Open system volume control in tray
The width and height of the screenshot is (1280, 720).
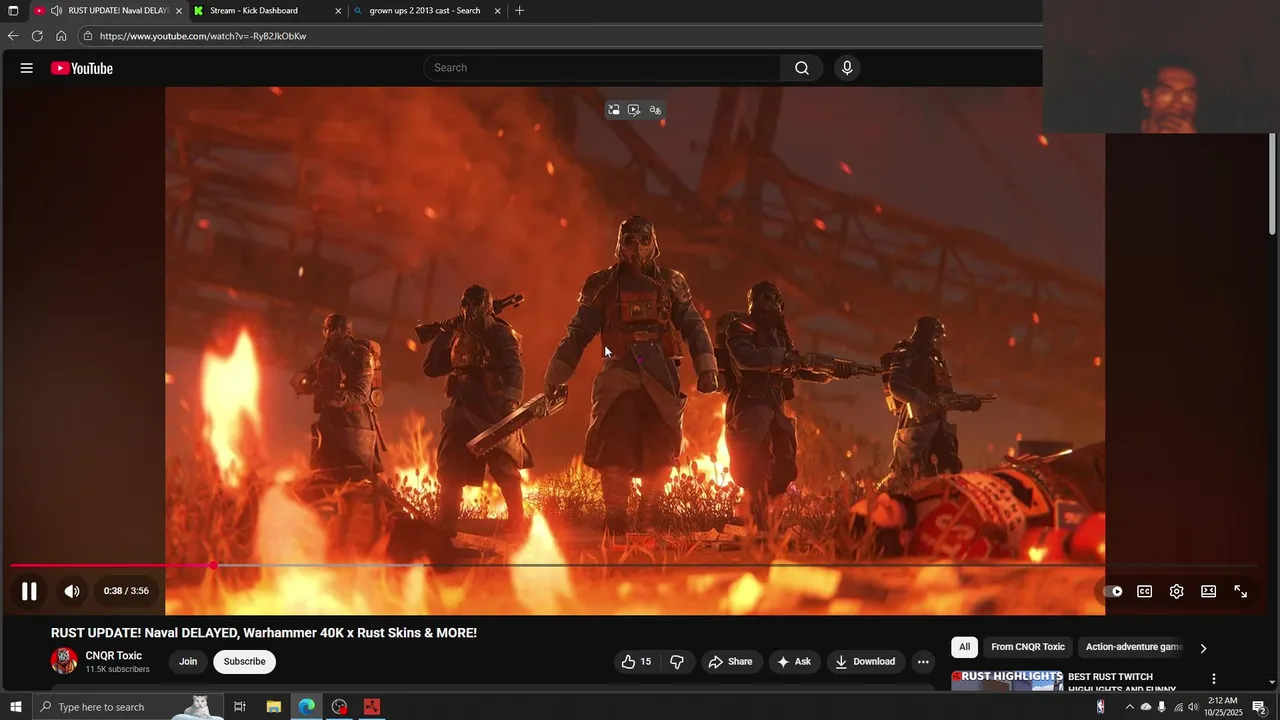tap(1193, 707)
